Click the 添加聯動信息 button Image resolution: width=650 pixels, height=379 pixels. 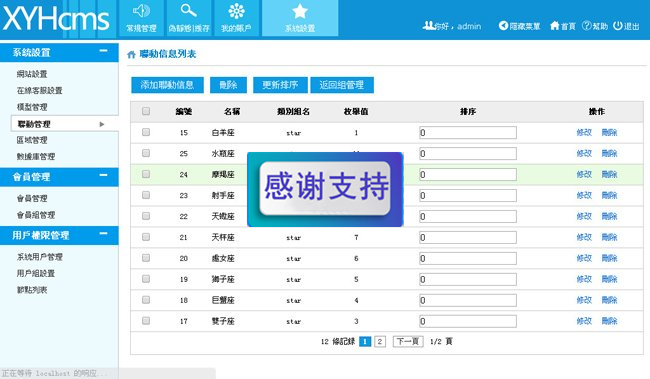click(x=167, y=85)
